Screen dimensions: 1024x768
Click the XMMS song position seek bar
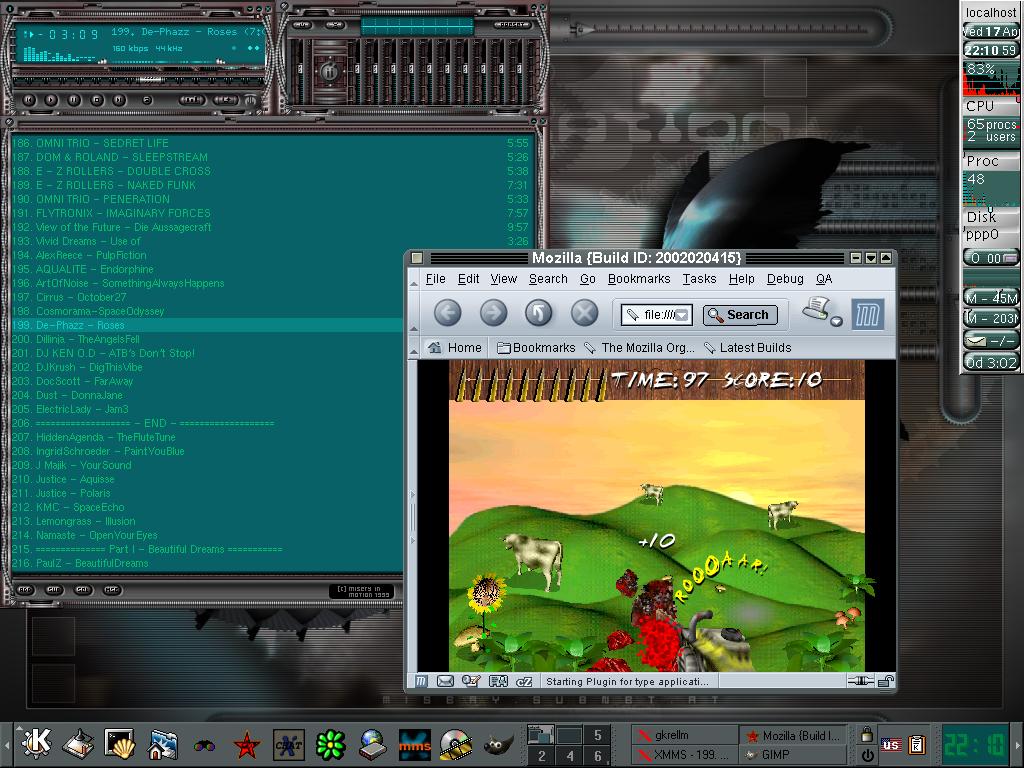pyautogui.click(x=138, y=80)
